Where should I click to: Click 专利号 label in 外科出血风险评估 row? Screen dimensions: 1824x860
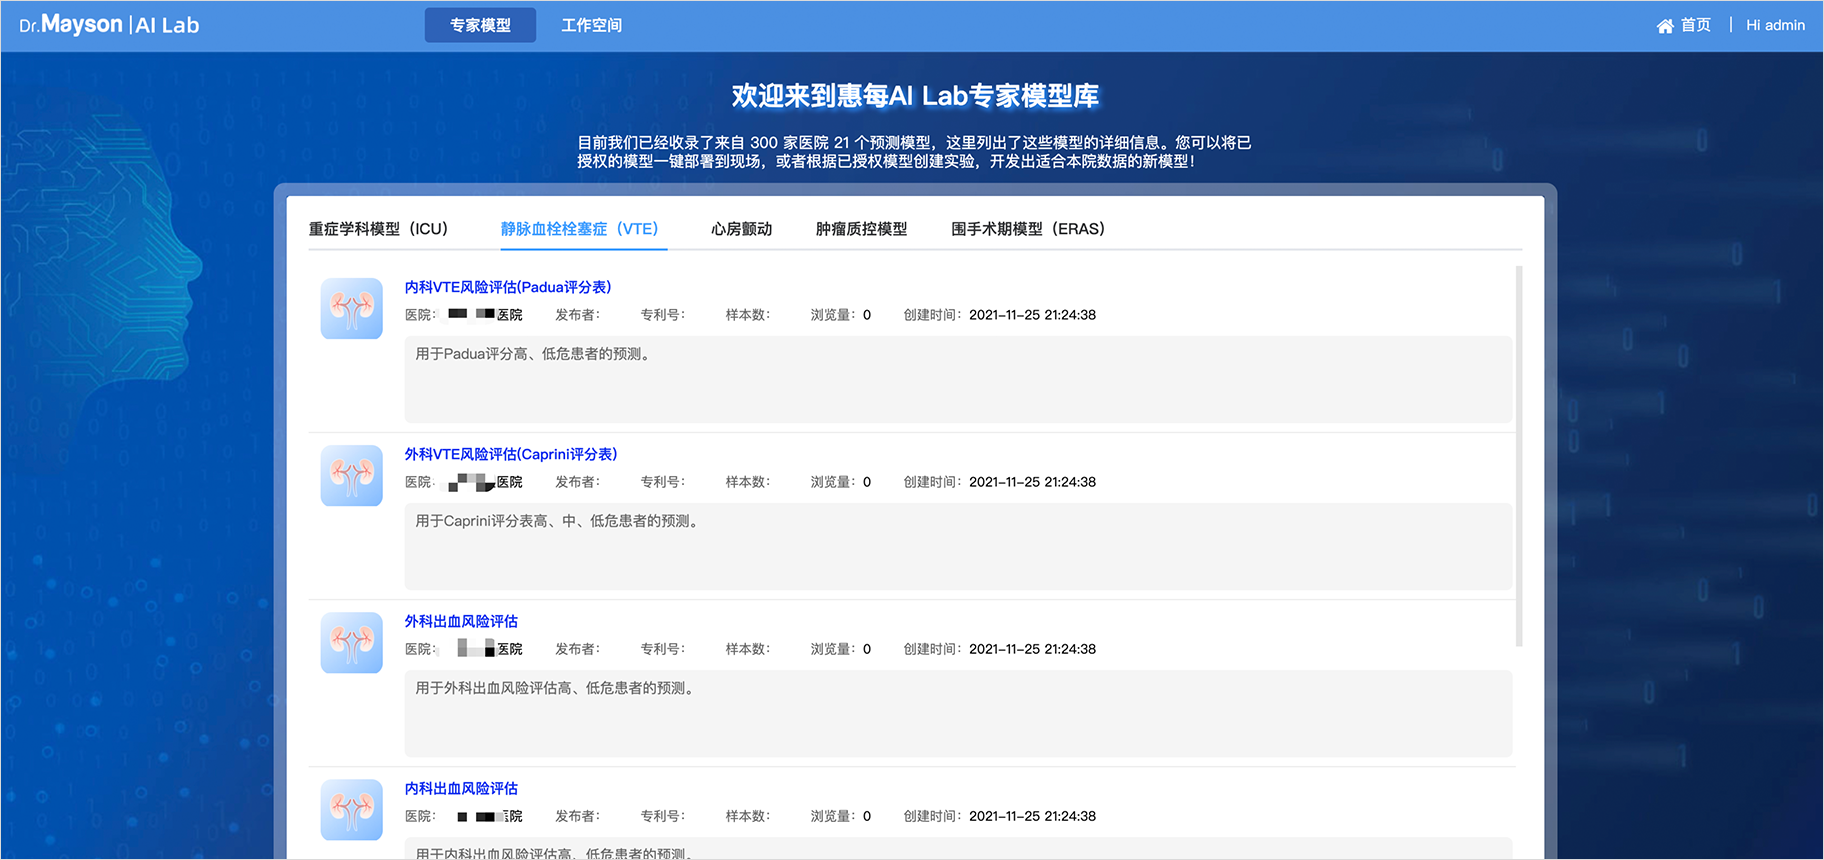point(662,649)
